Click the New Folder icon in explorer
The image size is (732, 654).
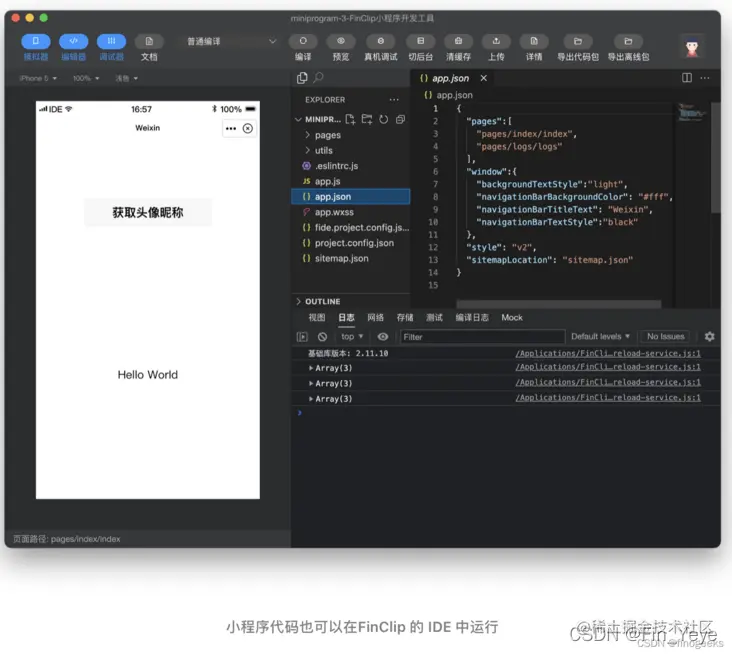coord(367,120)
